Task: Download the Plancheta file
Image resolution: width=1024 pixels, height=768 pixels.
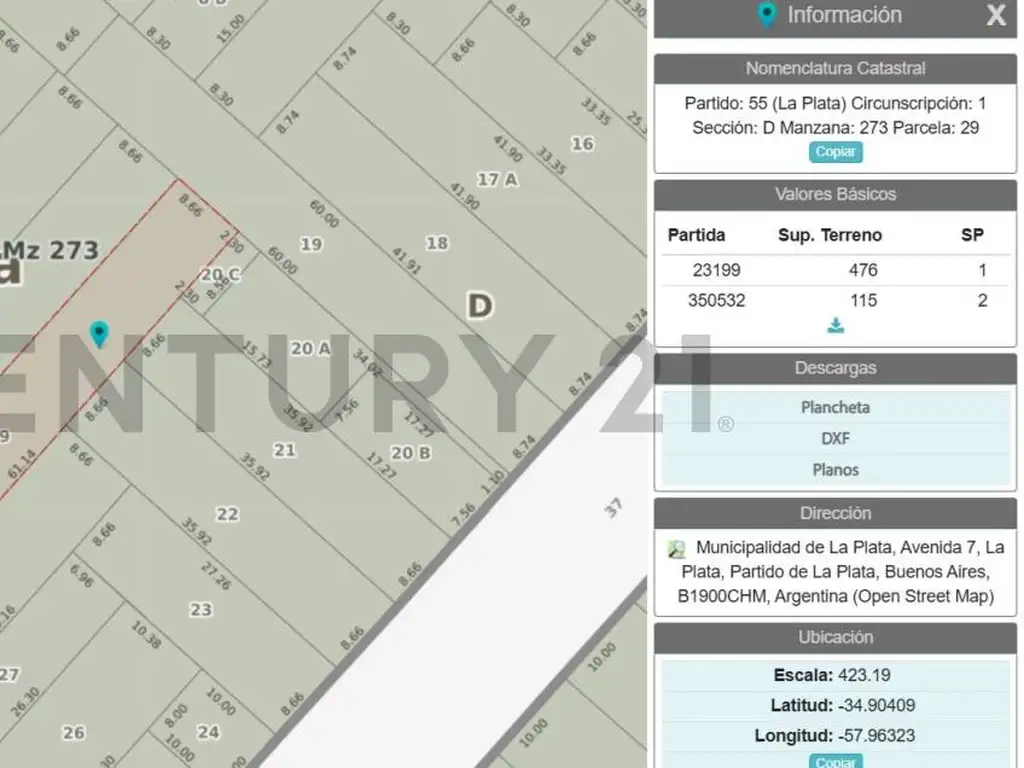Action: (x=835, y=407)
